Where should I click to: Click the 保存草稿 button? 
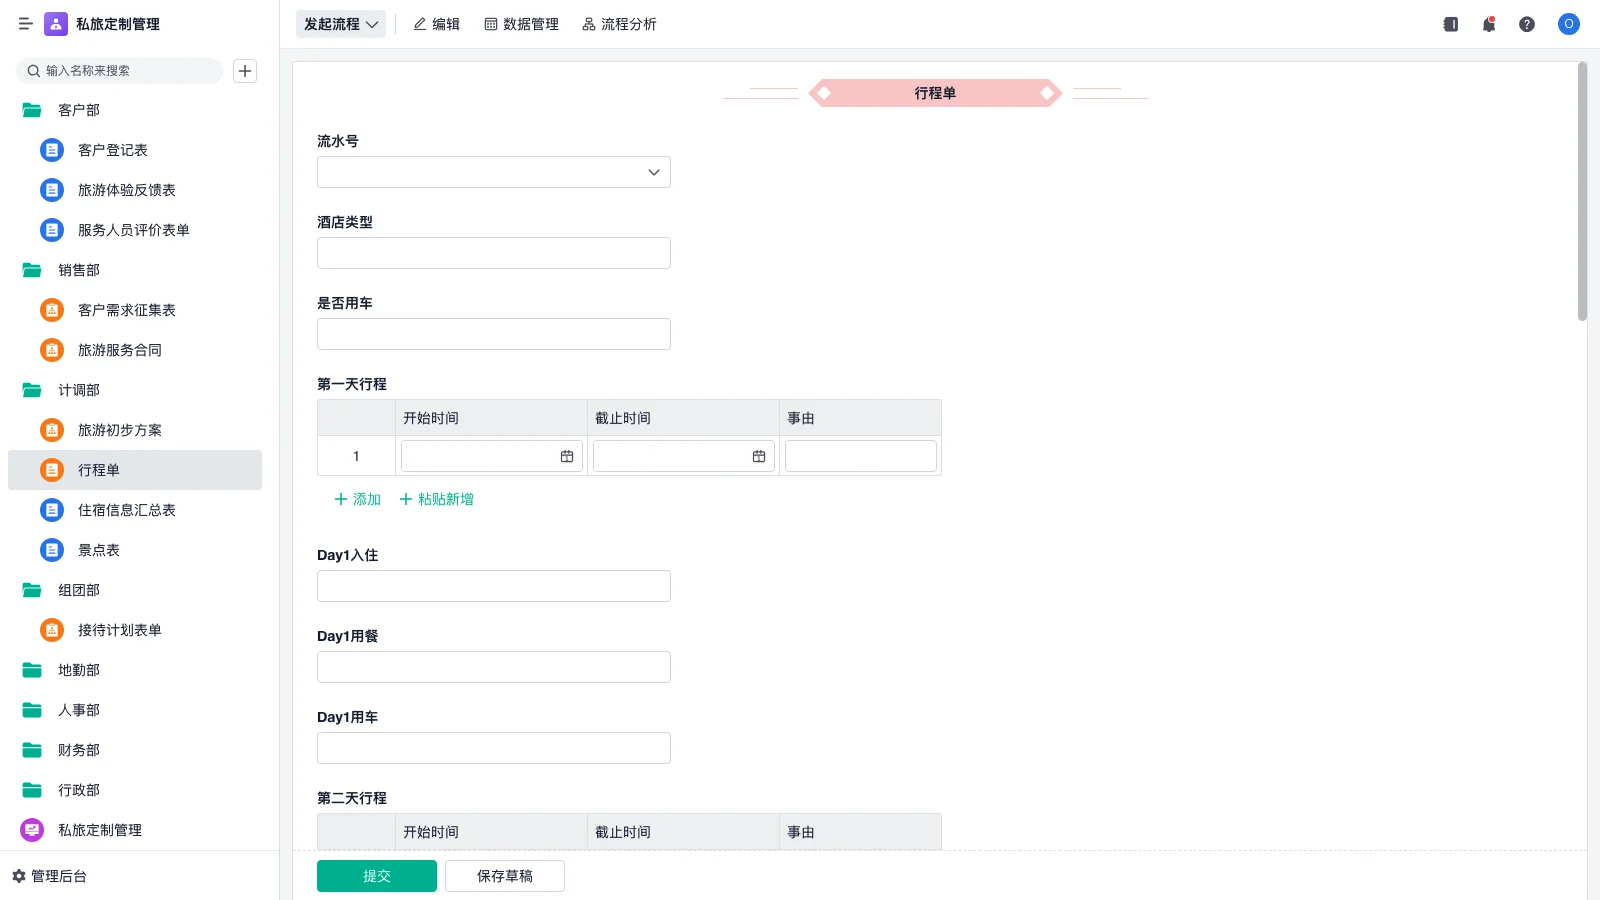click(x=504, y=876)
